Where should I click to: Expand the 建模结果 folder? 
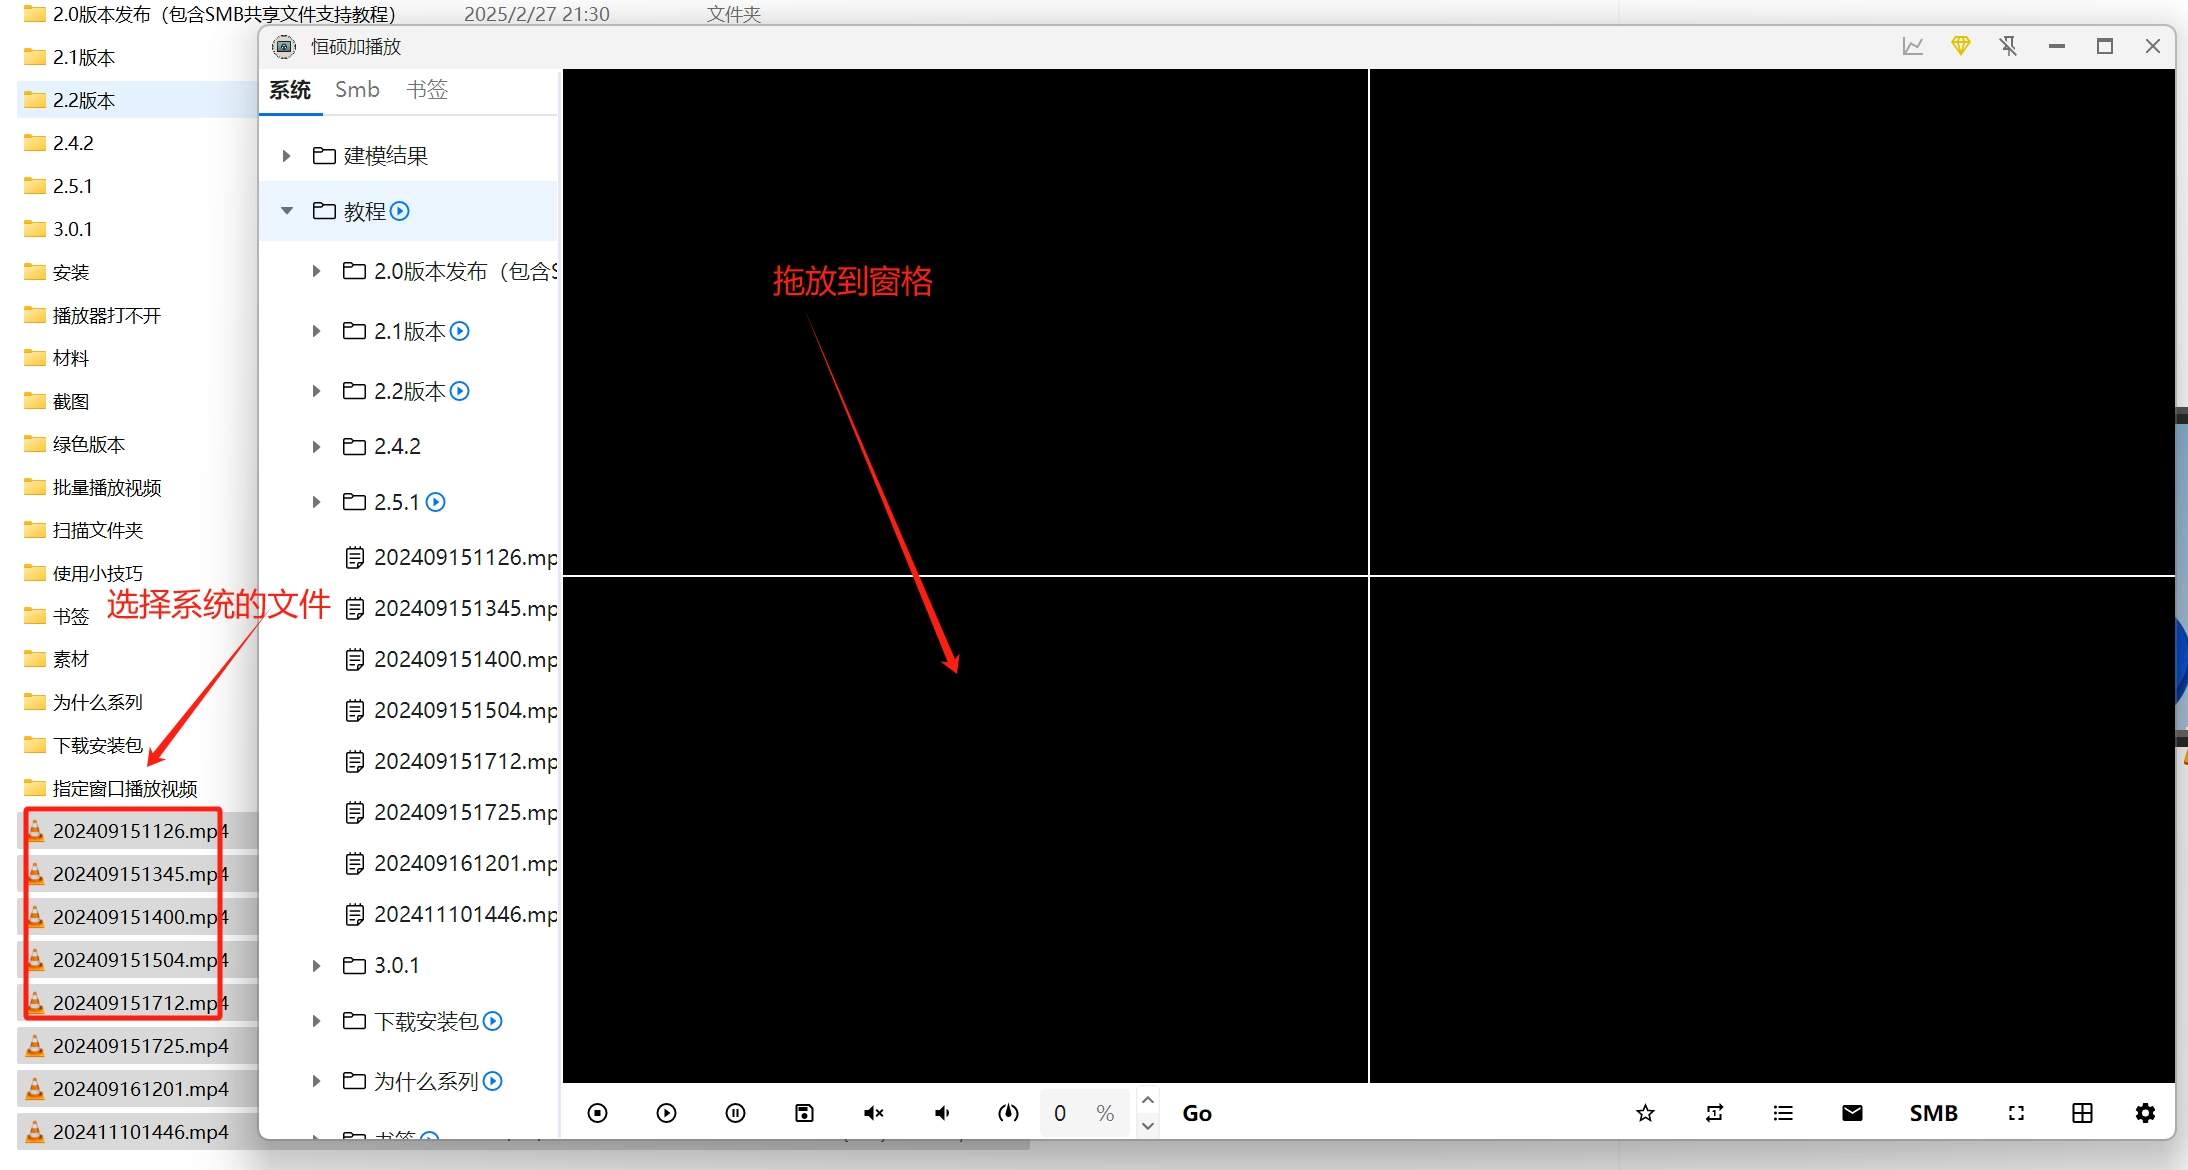[287, 156]
